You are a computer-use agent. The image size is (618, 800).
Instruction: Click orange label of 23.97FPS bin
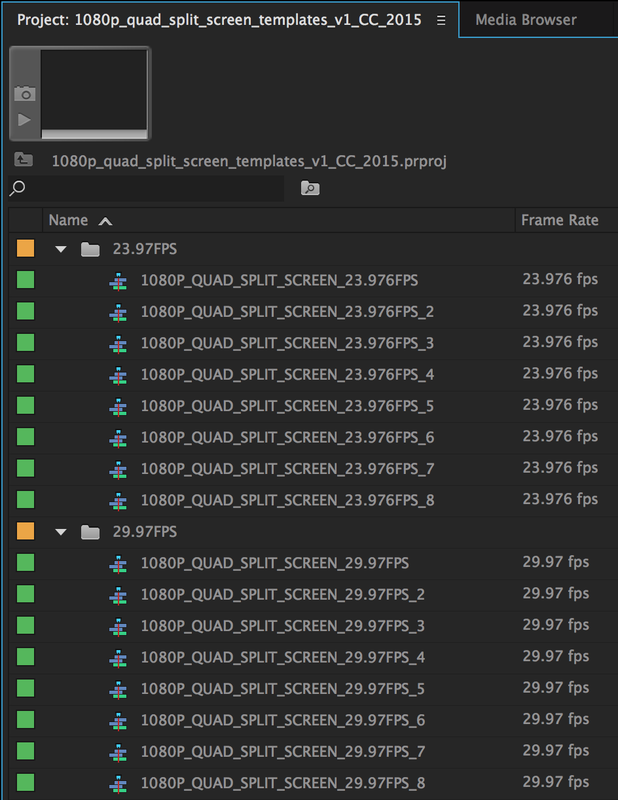tap(26, 248)
